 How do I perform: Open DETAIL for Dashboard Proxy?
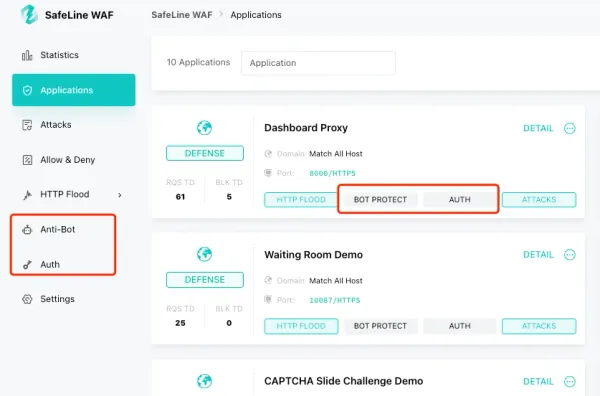click(538, 128)
